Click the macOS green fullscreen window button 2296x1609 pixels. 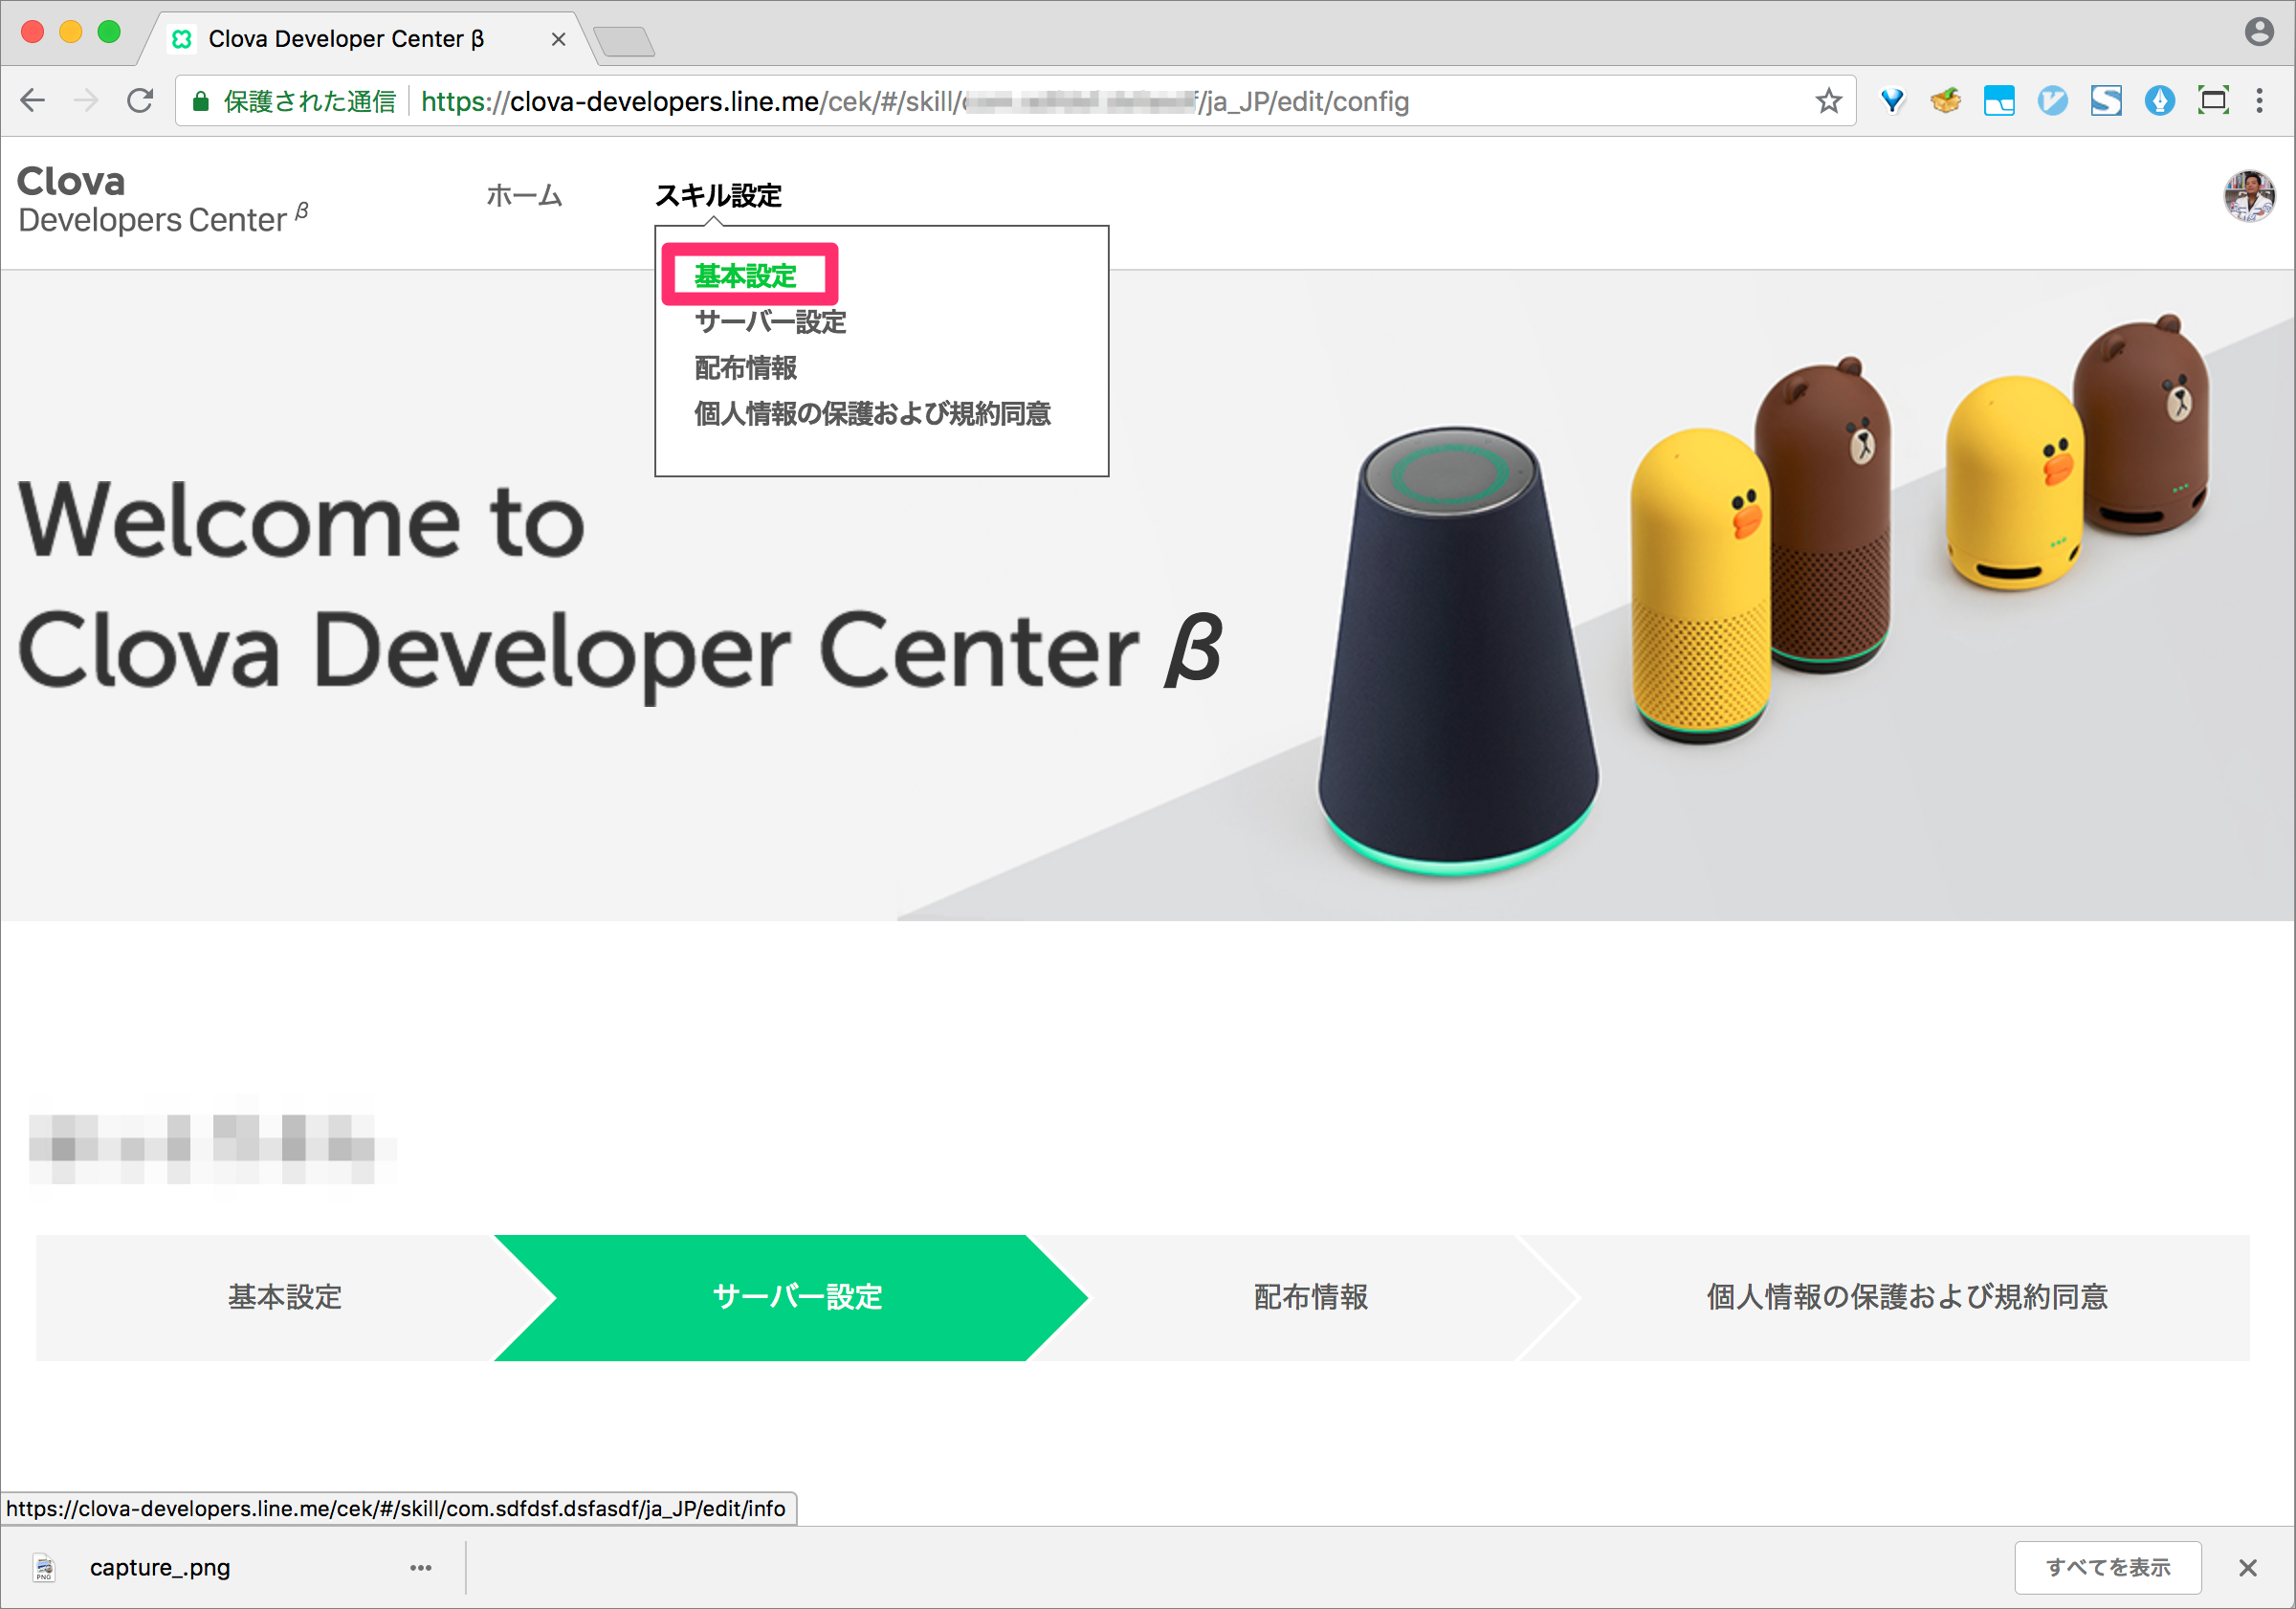(109, 32)
